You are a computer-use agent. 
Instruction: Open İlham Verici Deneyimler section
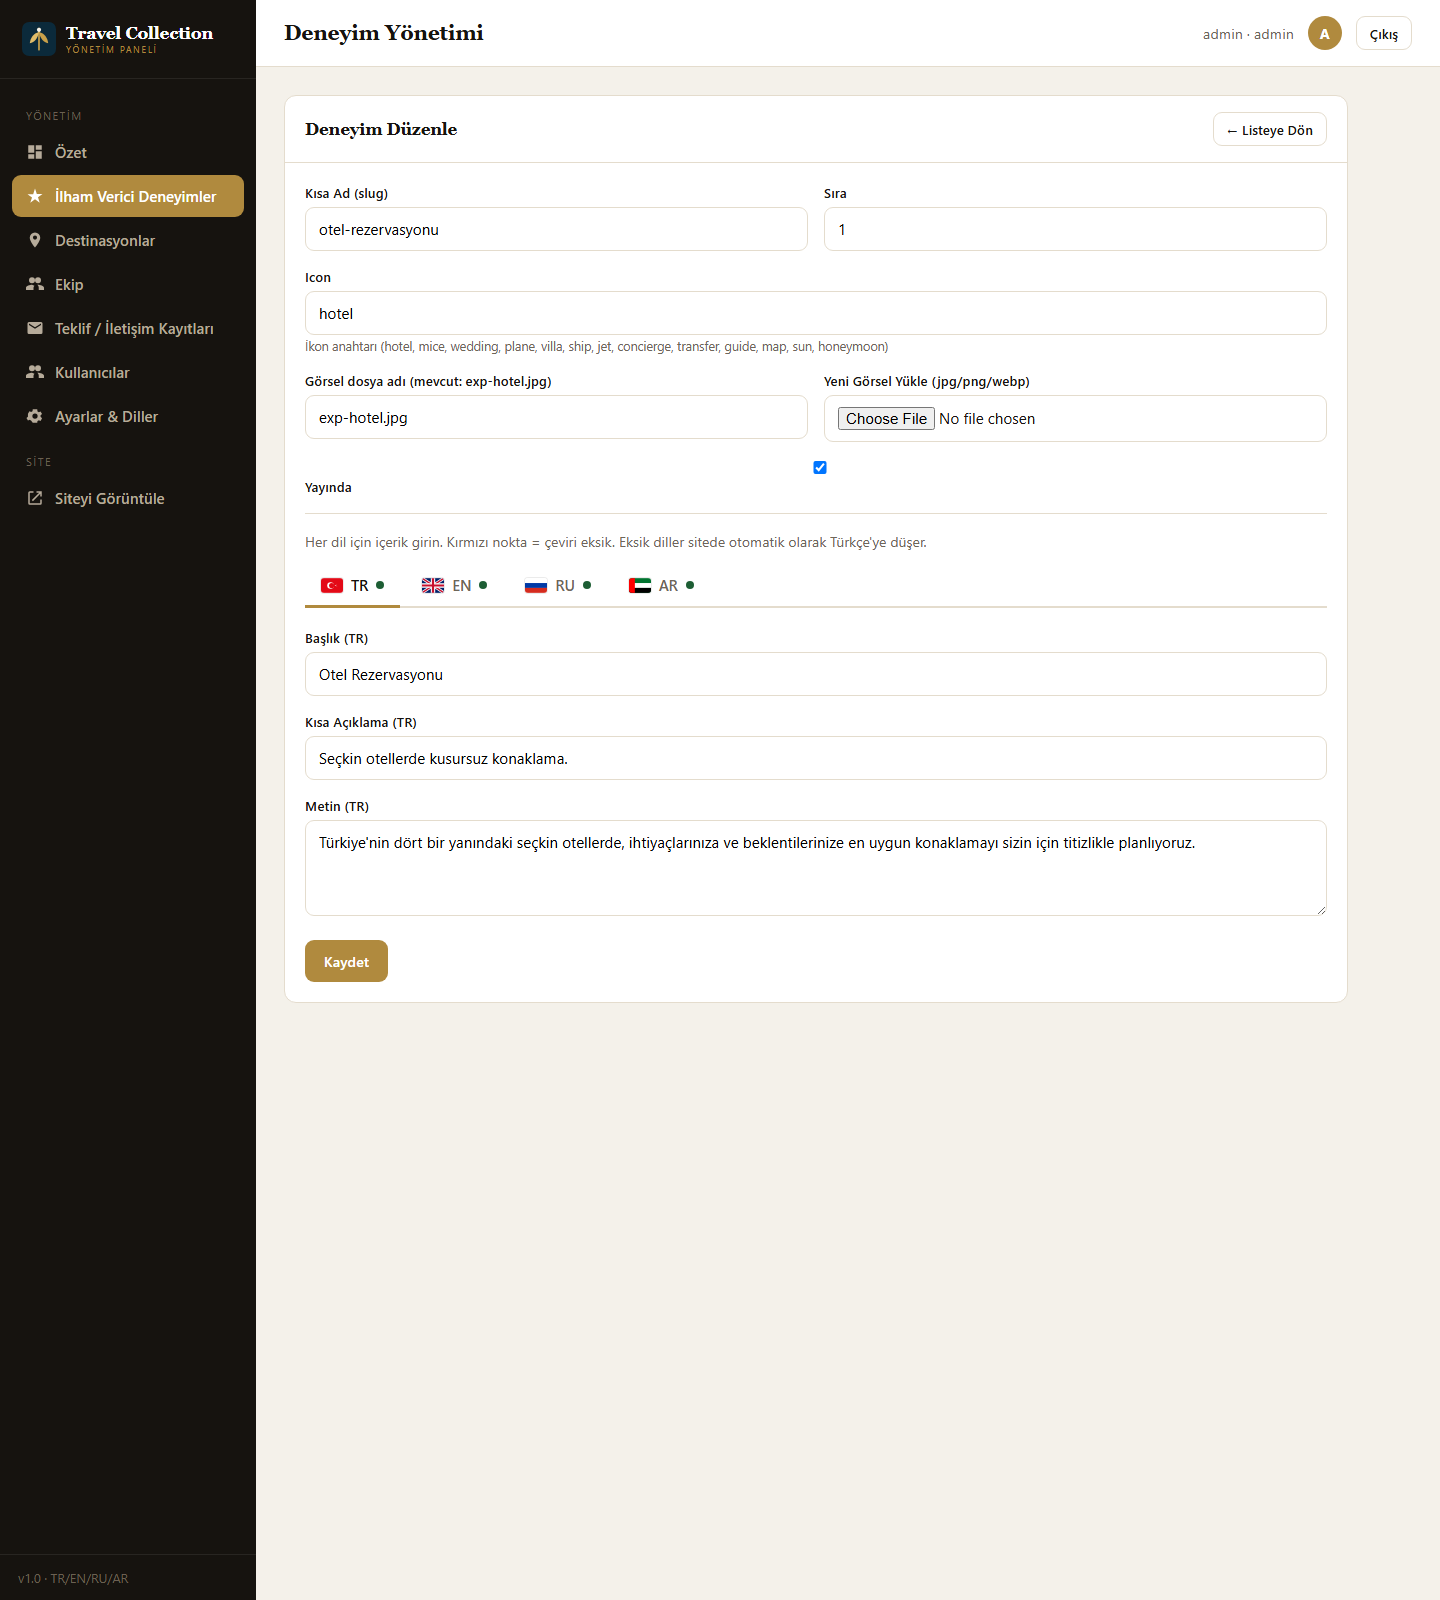click(128, 196)
